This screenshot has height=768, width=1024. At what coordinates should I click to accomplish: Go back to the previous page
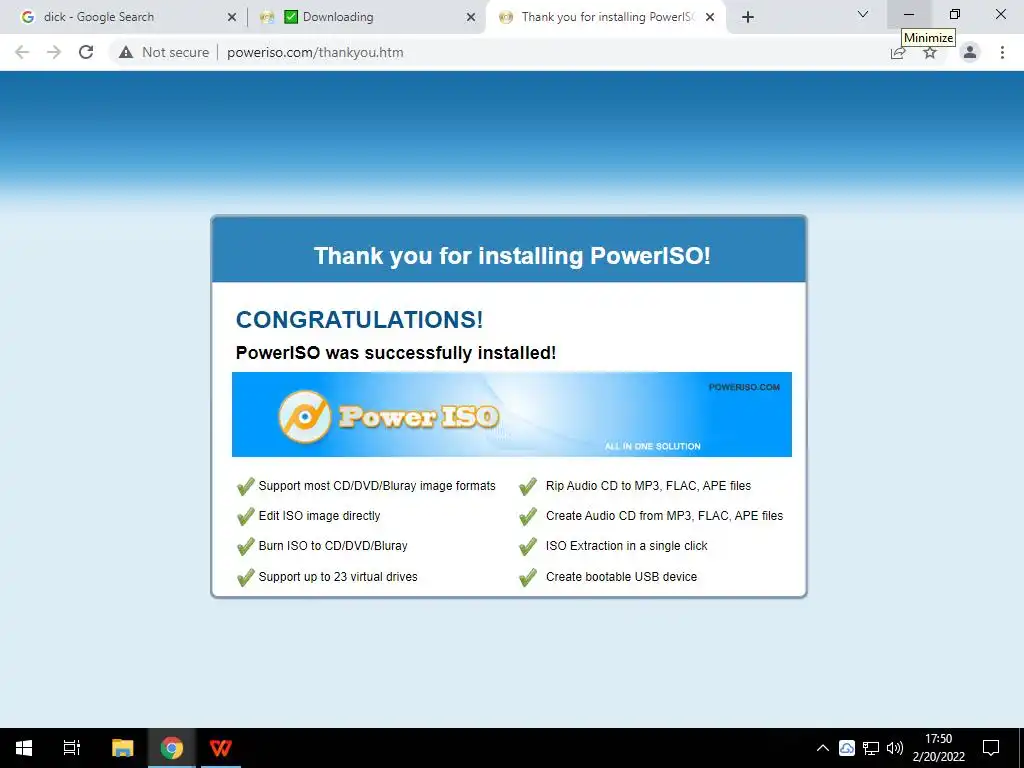(22, 52)
